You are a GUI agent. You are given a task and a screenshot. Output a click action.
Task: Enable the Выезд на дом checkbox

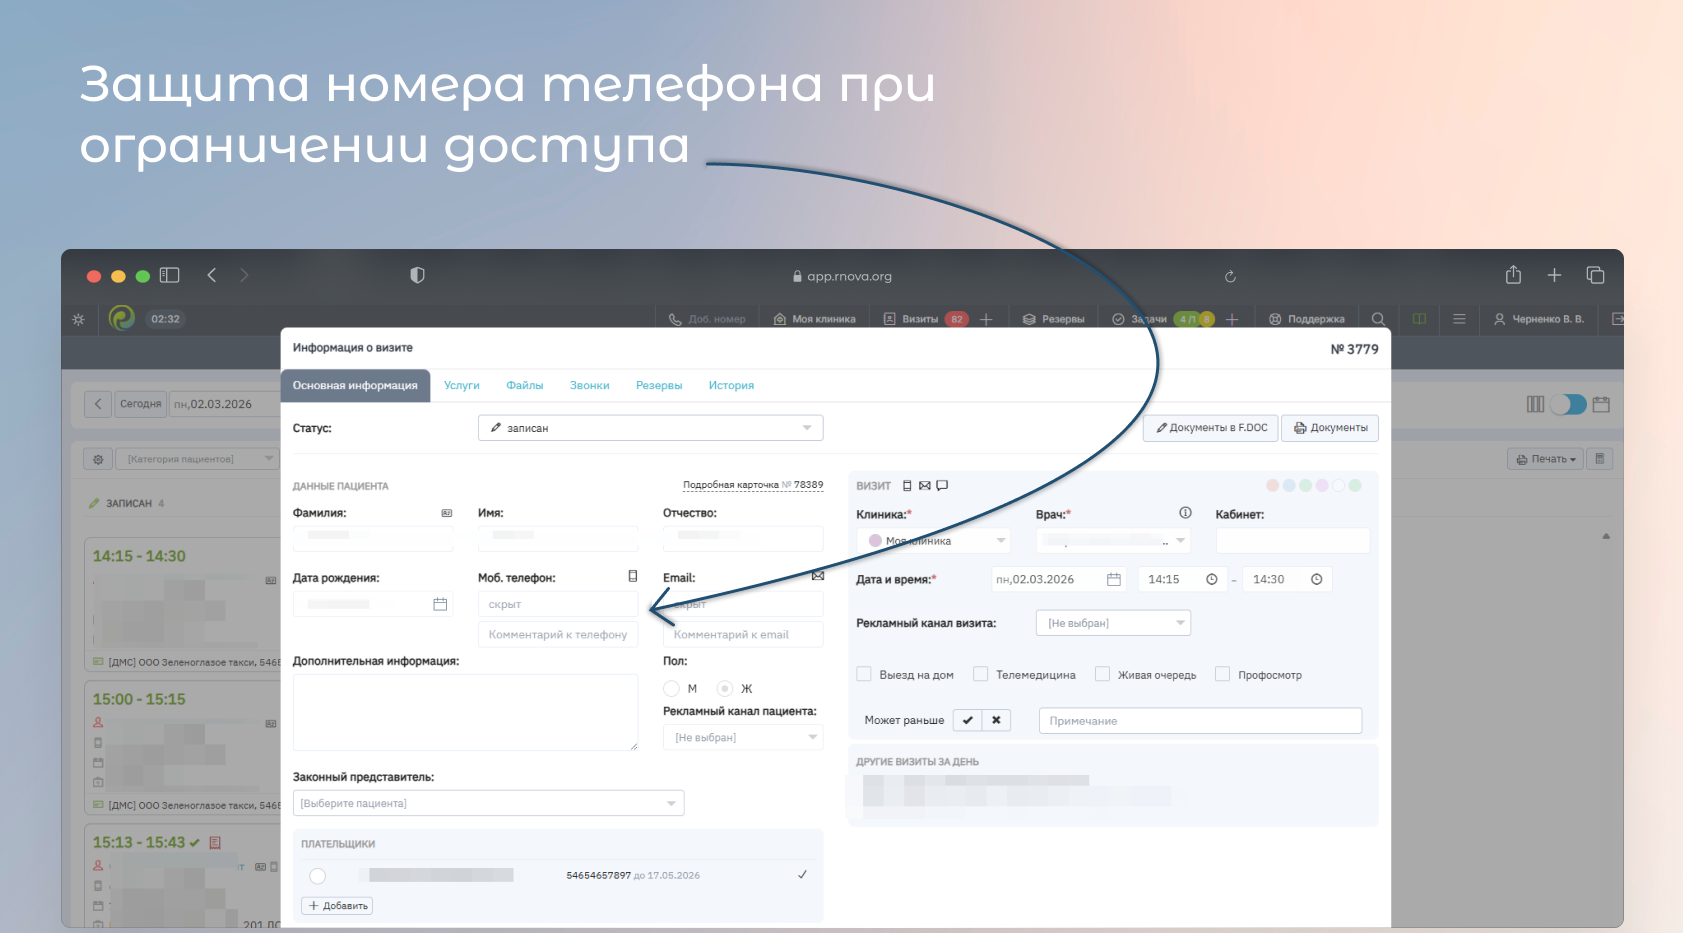pyautogui.click(x=864, y=674)
